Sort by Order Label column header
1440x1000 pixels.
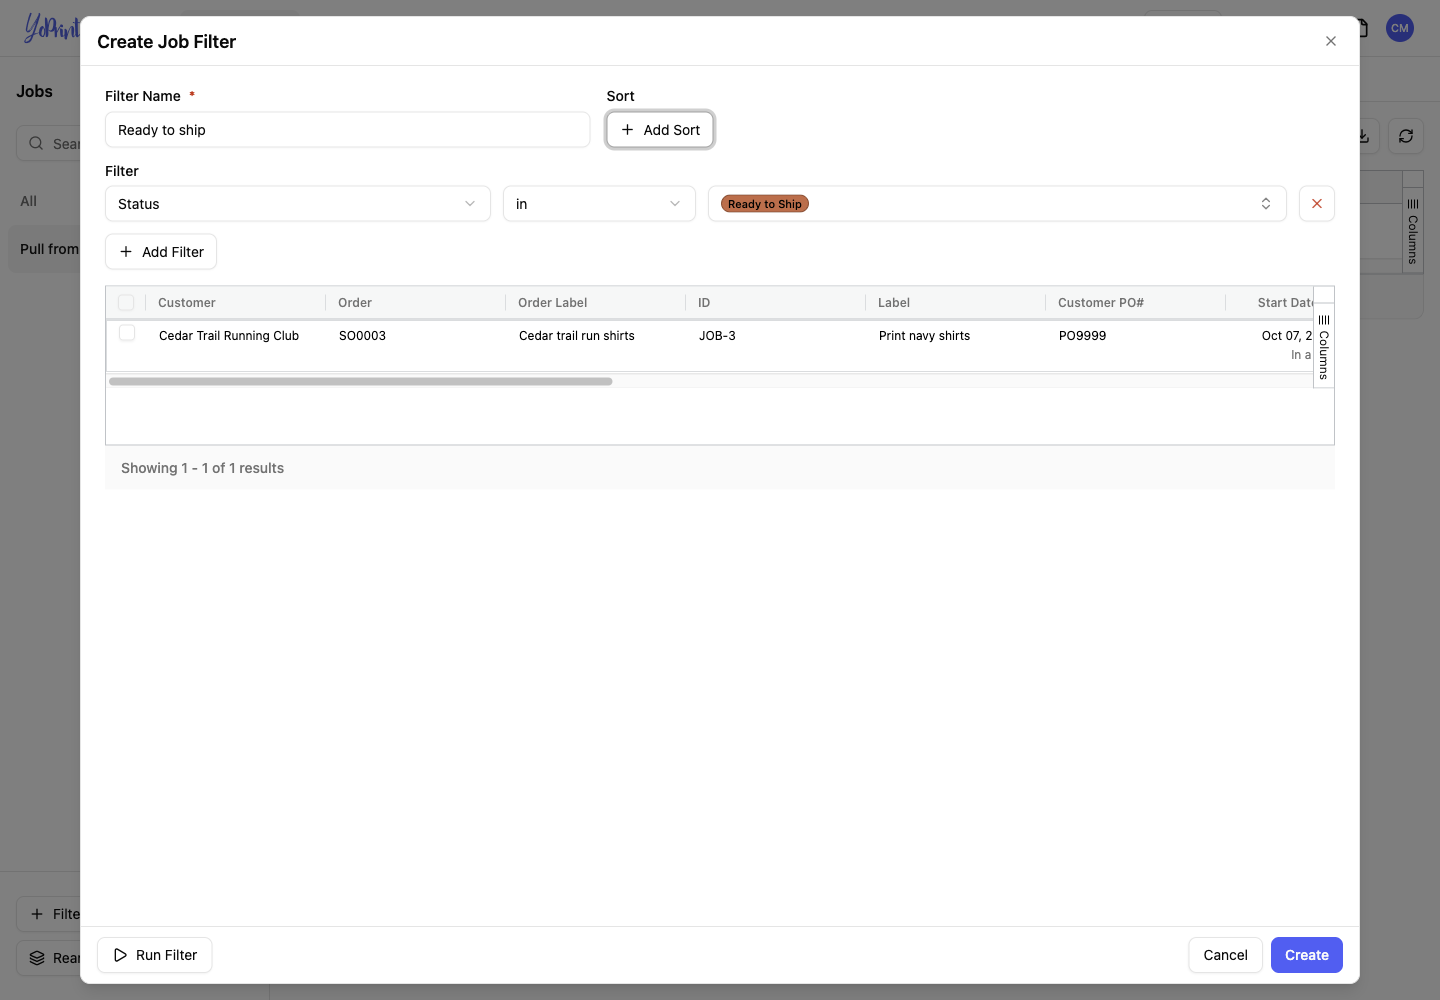pos(553,303)
